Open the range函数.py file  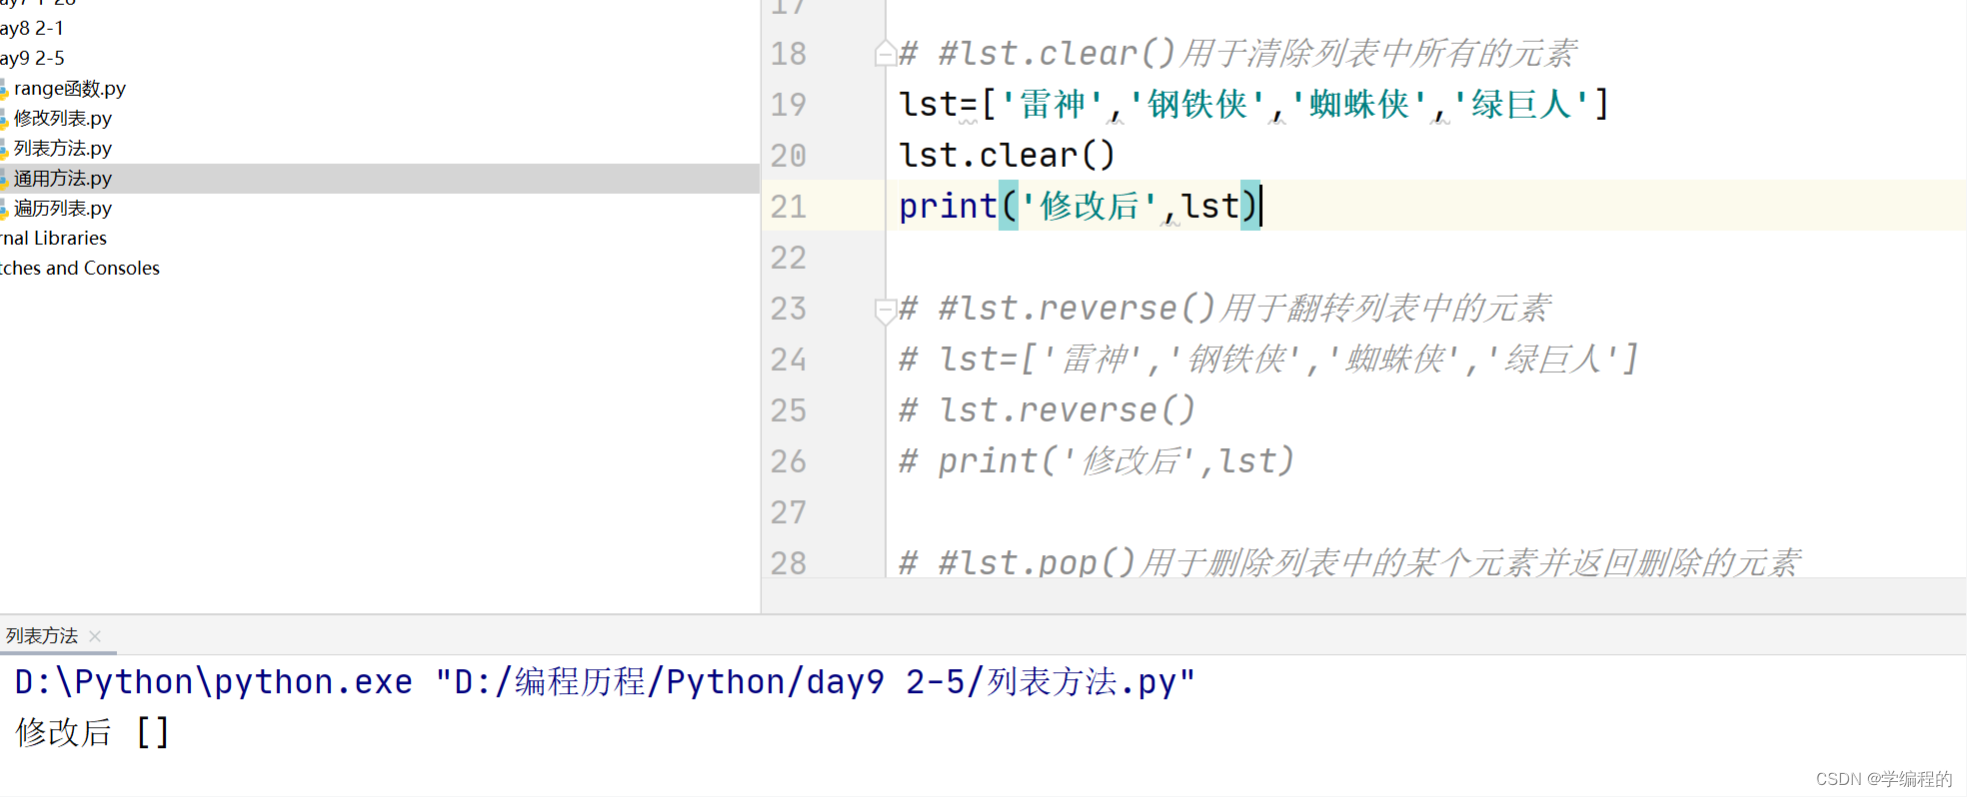(x=69, y=88)
